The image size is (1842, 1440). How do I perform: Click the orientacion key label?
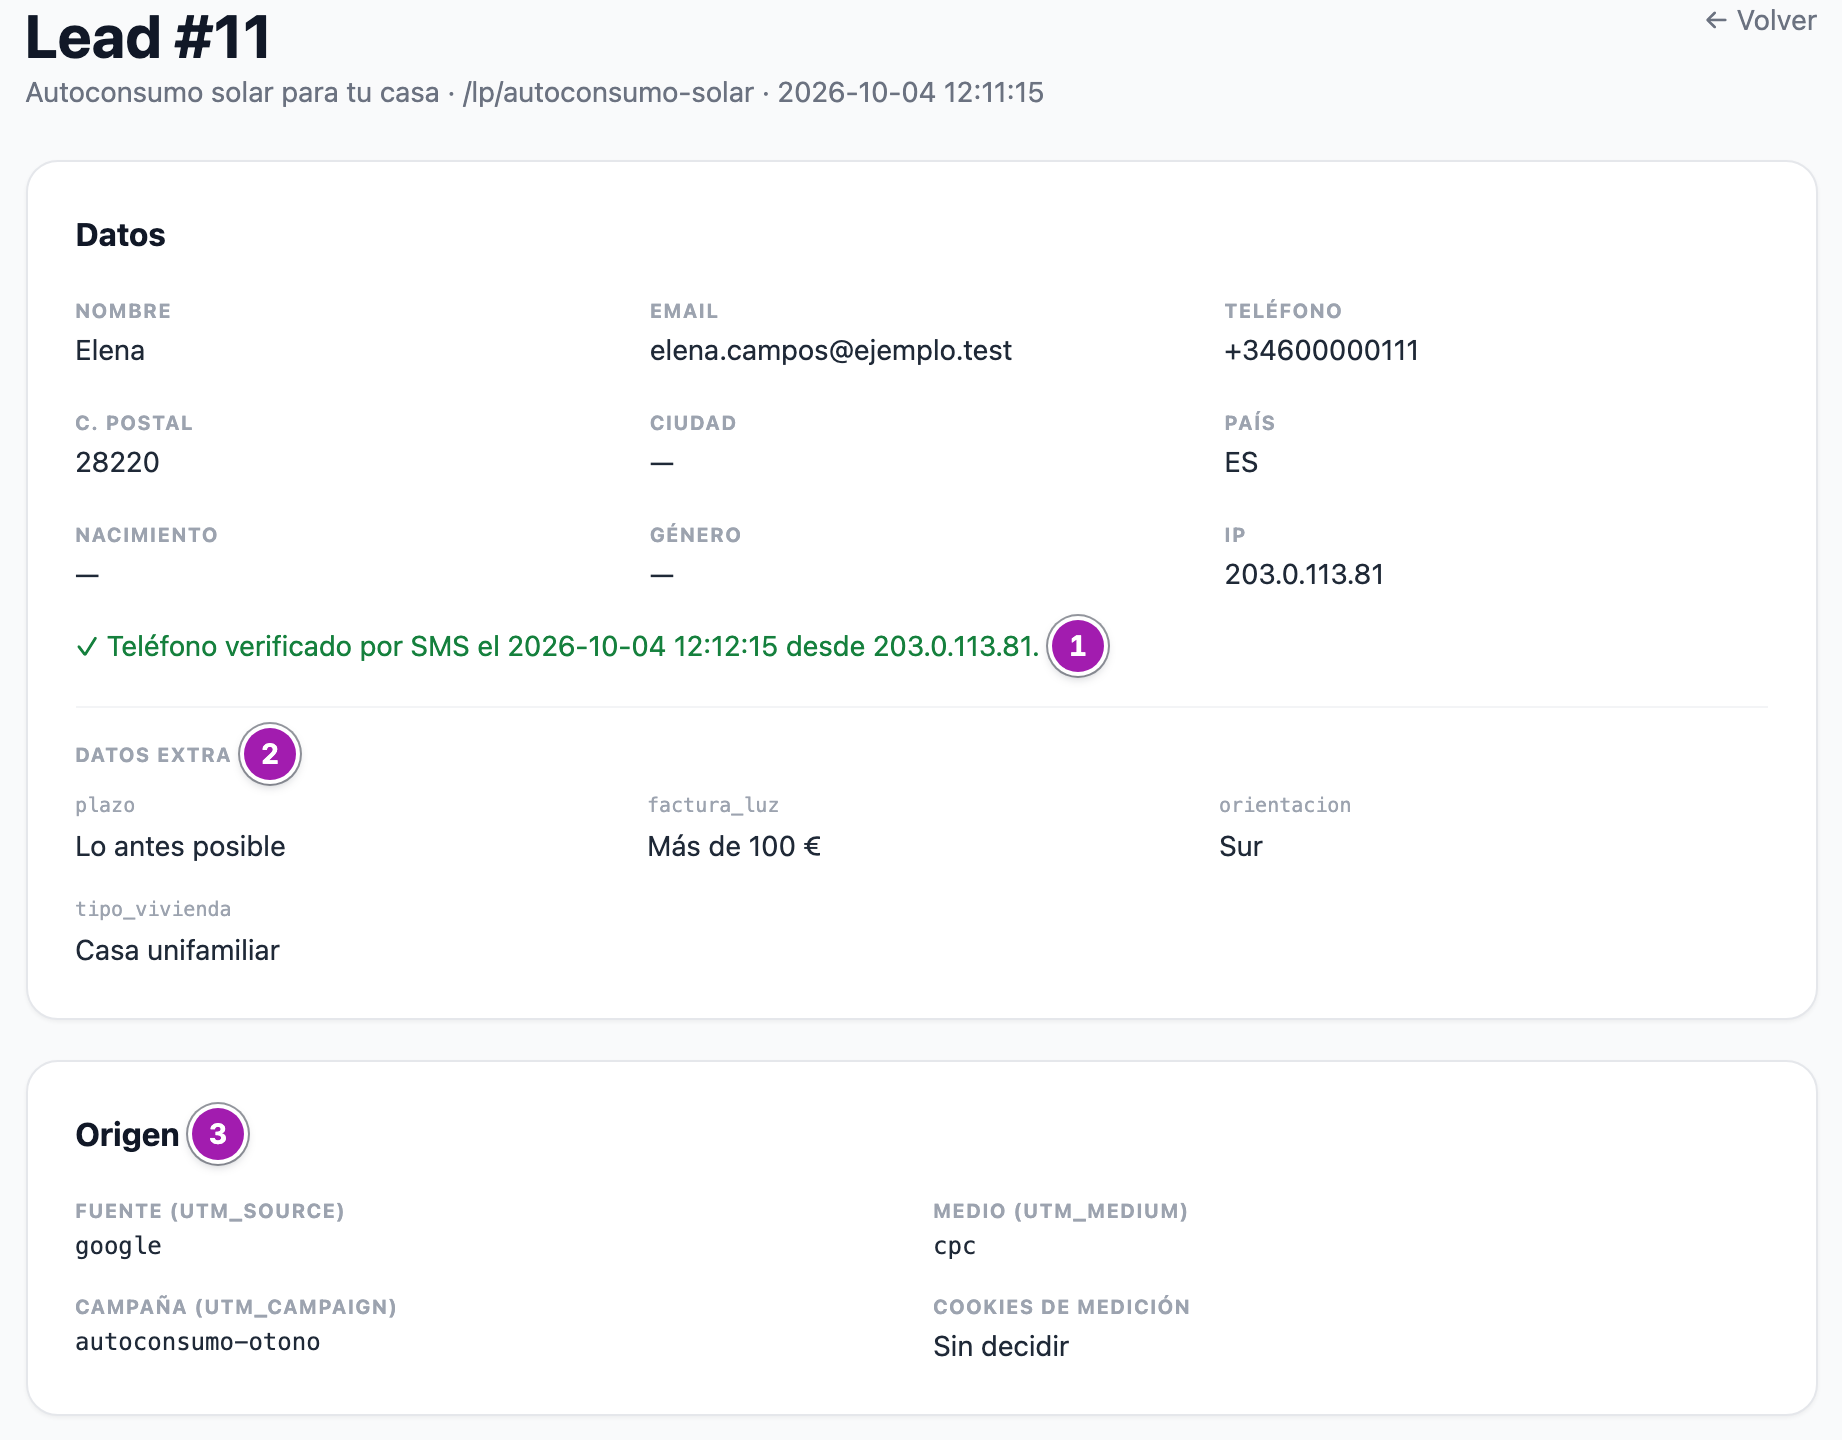[x=1285, y=805]
